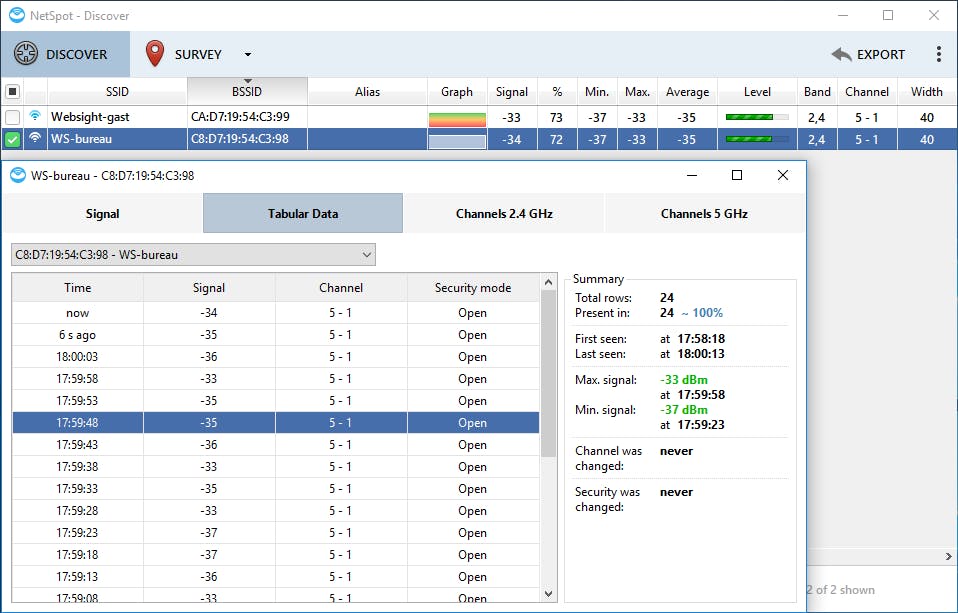Image resolution: width=958 pixels, height=613 pixels.
Task: Close the WS-bureau details window
Action: pyautogui.click(x=783, y=175)
